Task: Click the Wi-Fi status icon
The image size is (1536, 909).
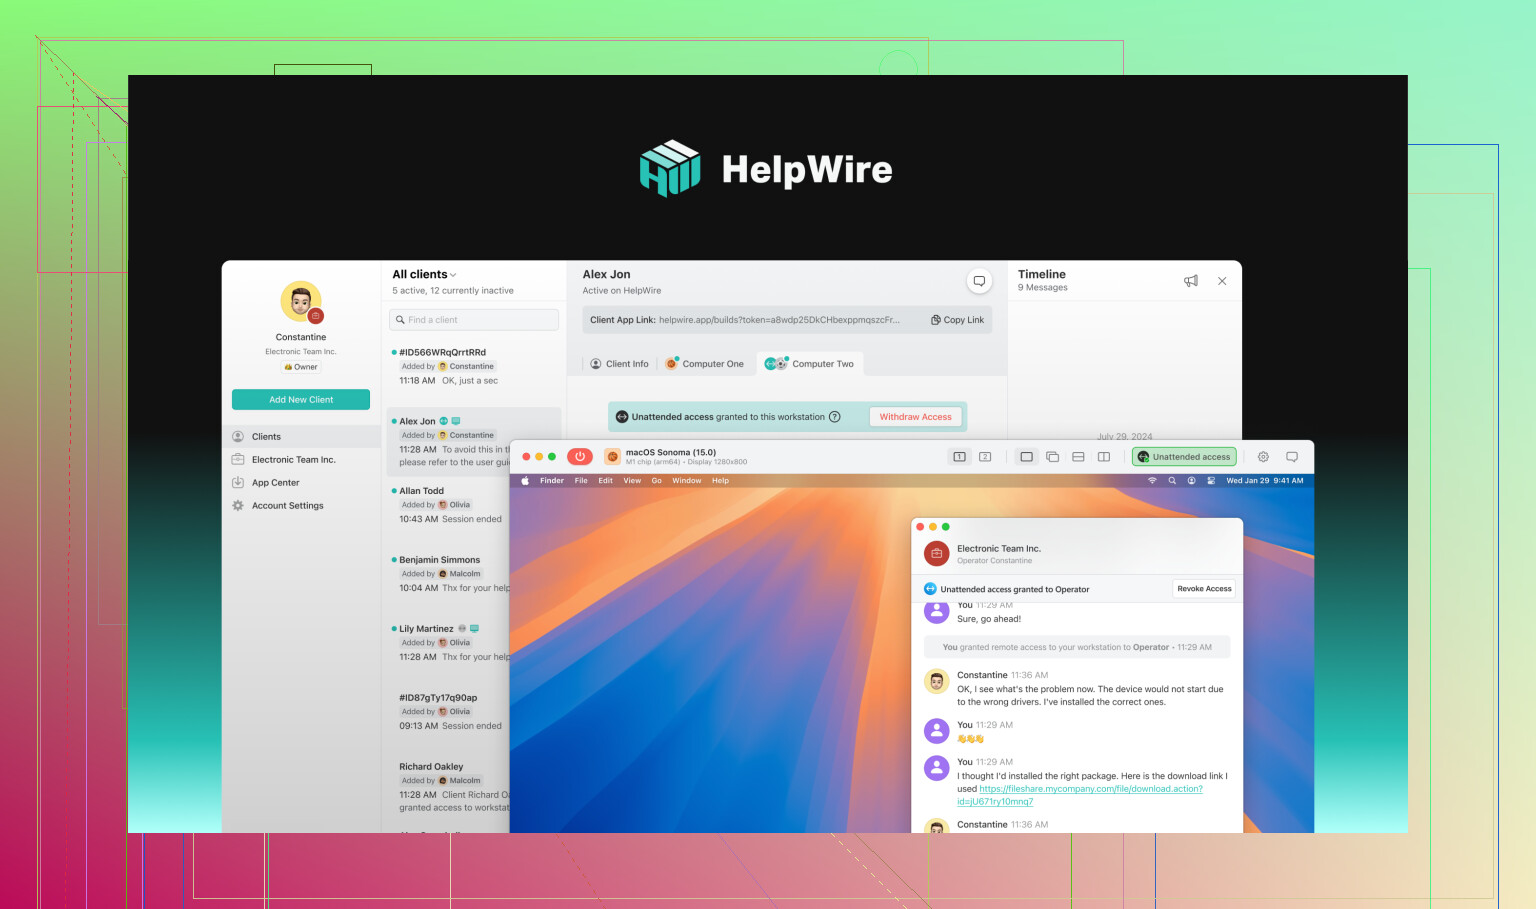Action: pos(1152,481)
